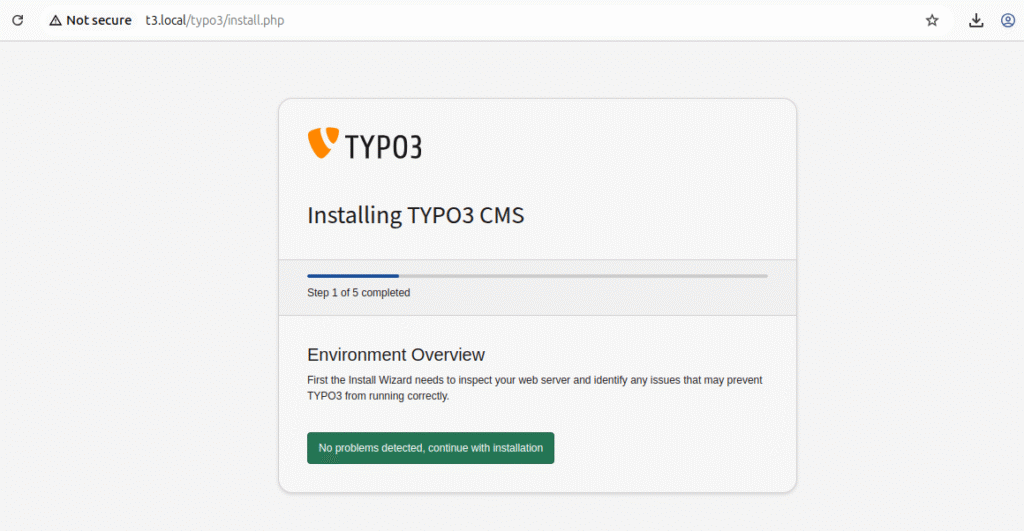Continue with installation via the green button
Viewport: 1024px width, 531px height.
[x=430, y=448]
